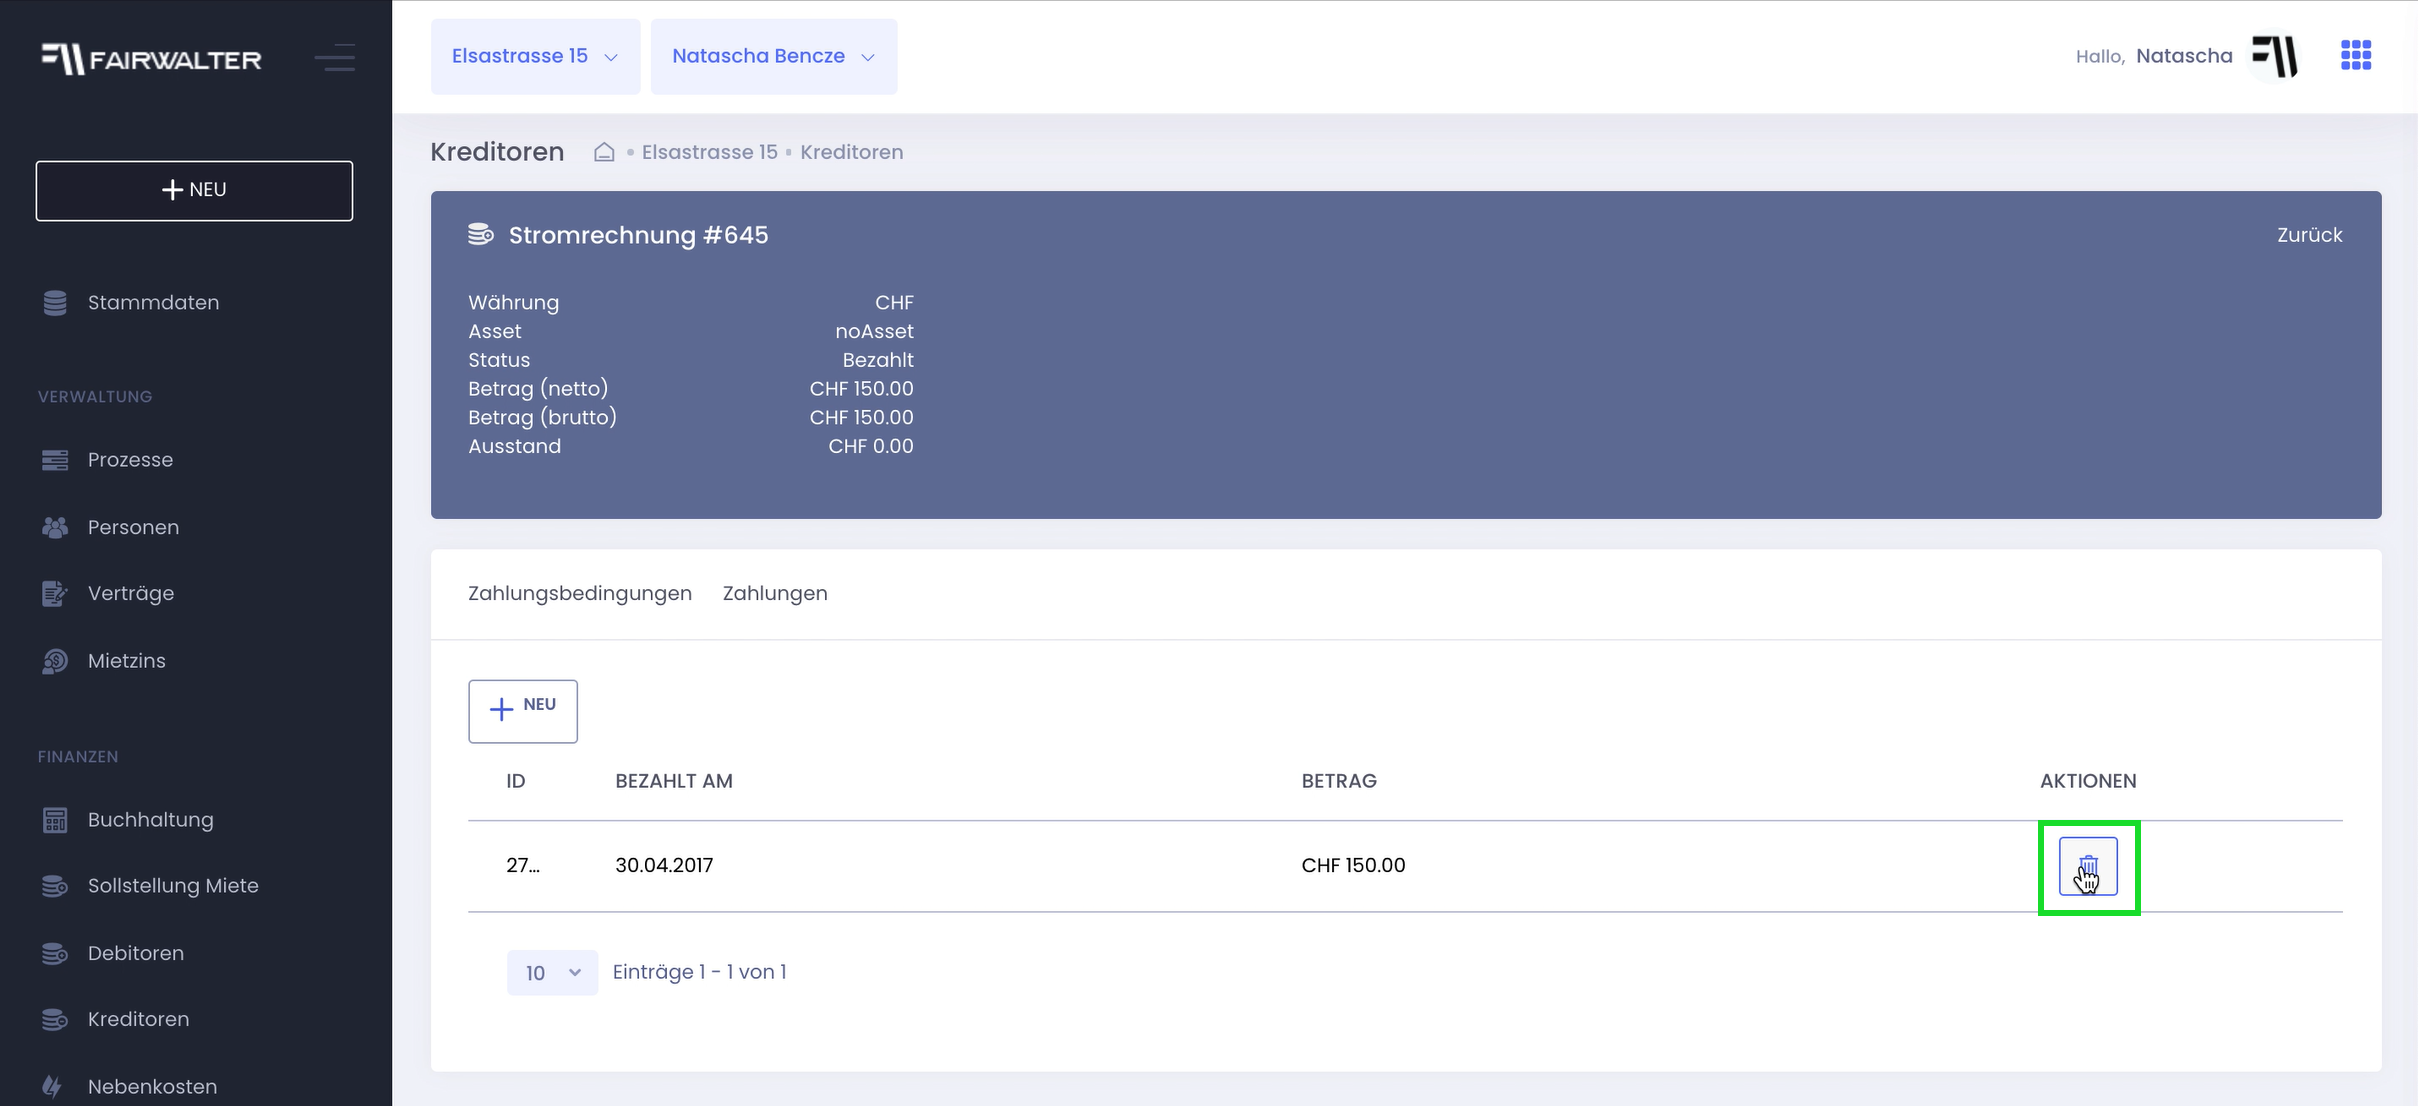The width and height of the screenshot is (2418, 1106).
Task: Click the Einträge 1 - 1 von 1 text
Action: tap(699, 972)
